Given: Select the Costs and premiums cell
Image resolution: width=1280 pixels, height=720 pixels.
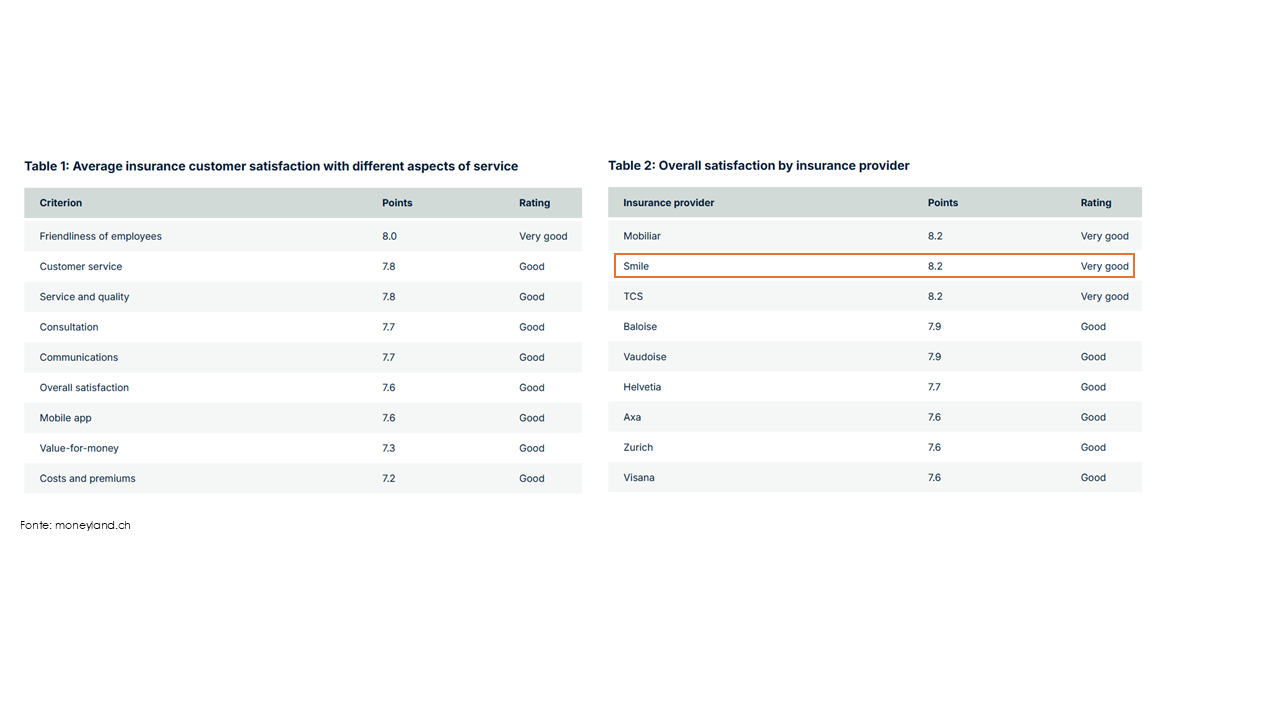Looking at the screenshot, I should point(87,478).
